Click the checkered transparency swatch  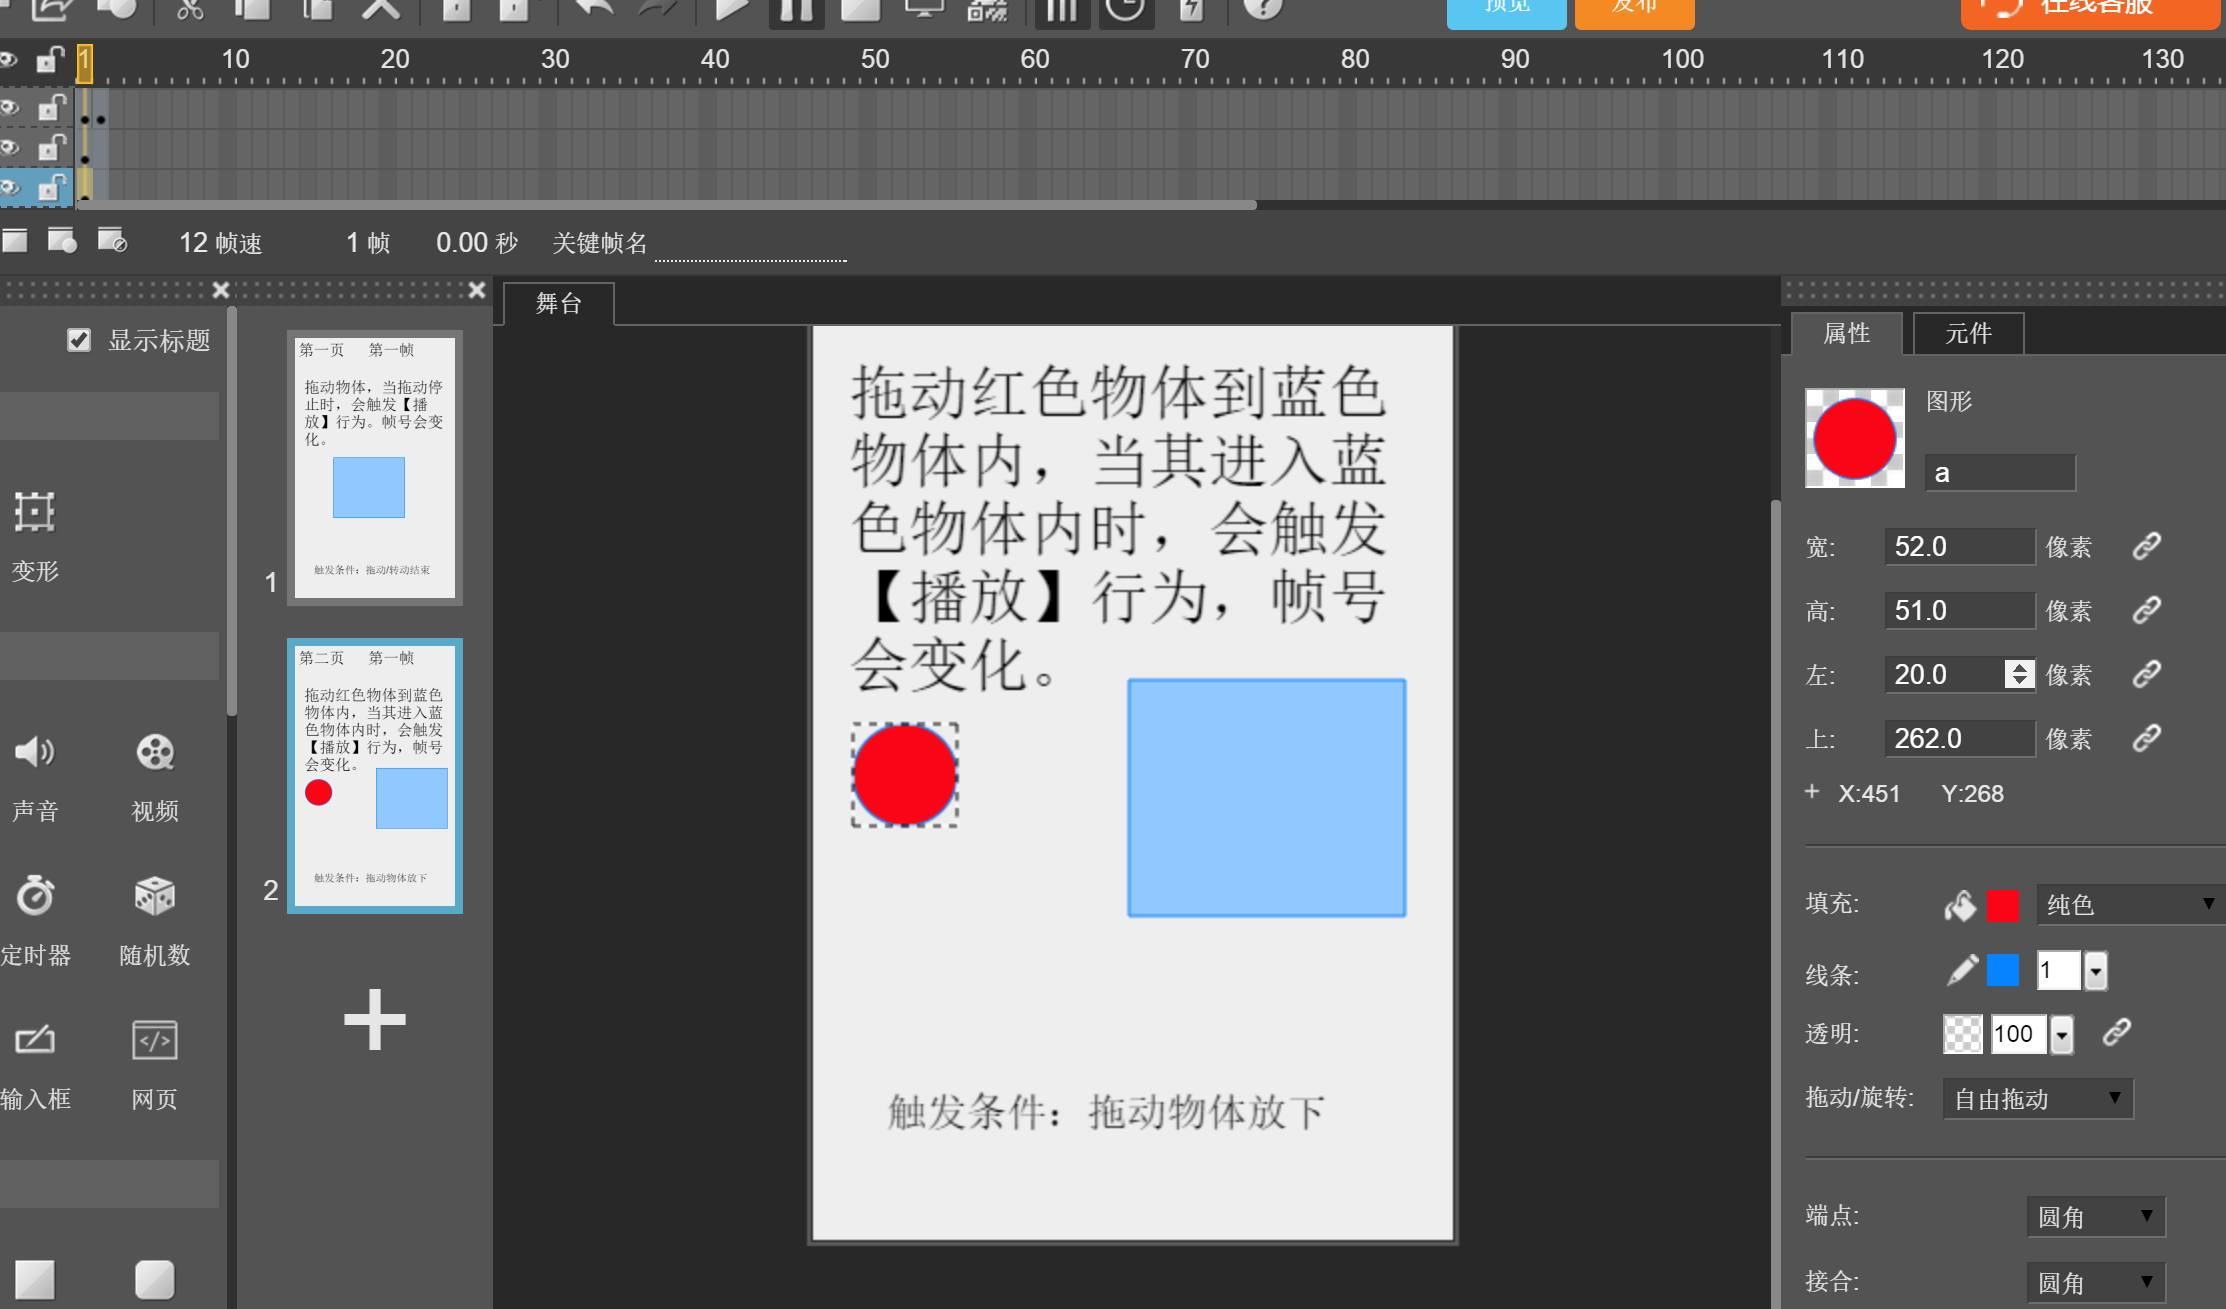pos(1963,1034)
